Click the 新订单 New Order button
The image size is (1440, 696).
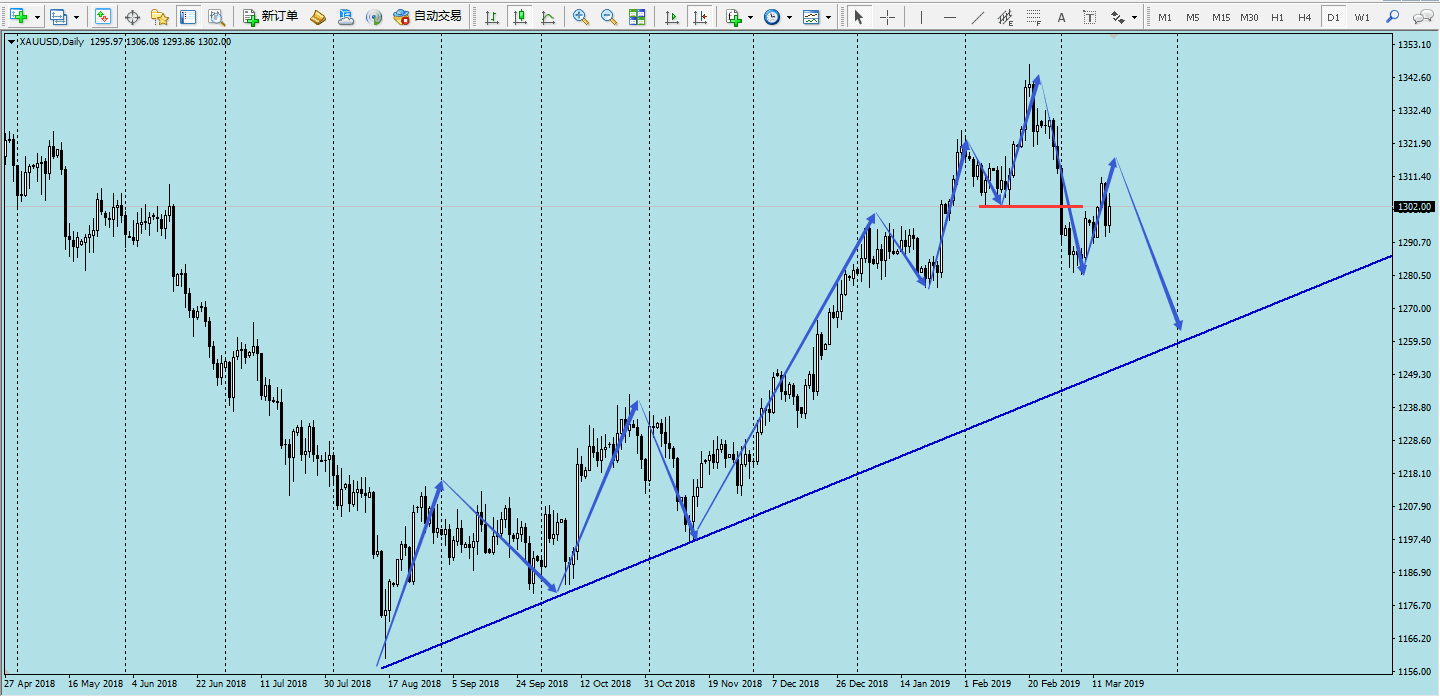click(270, 17)
